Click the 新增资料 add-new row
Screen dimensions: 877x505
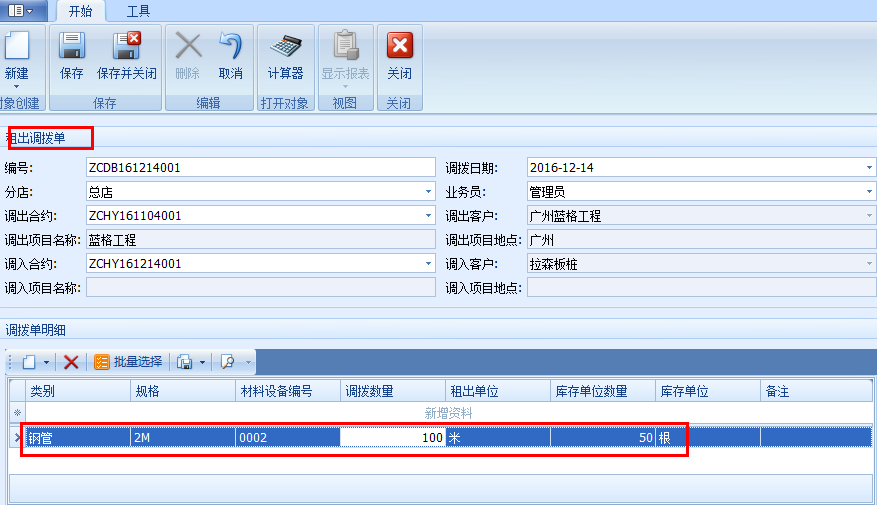point(448,413)
